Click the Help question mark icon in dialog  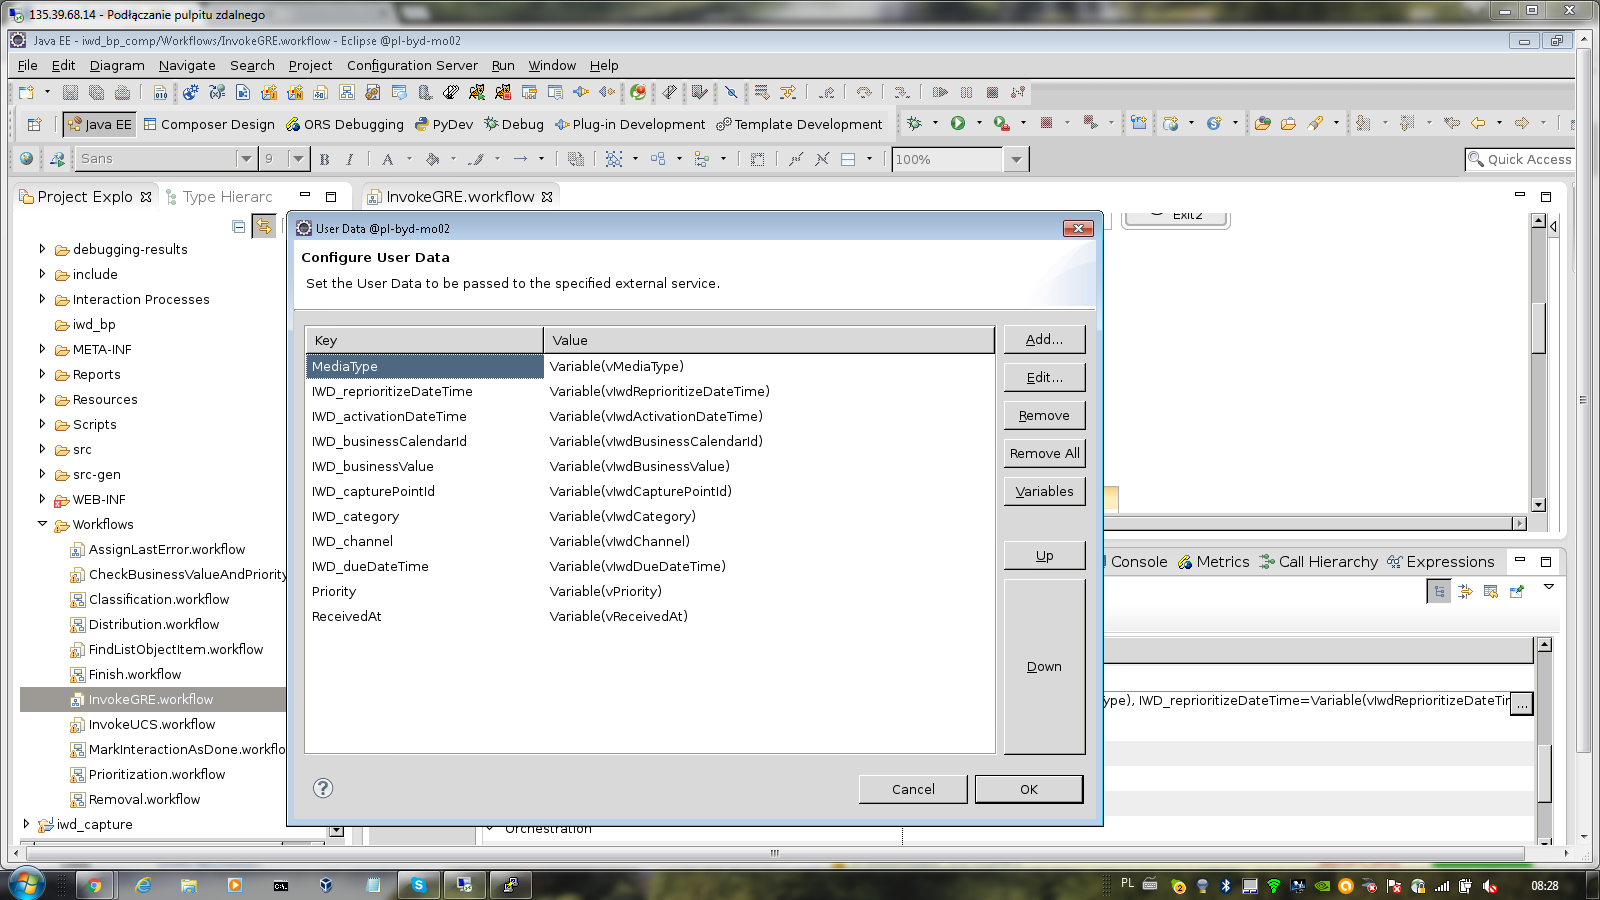click(323, 788)
